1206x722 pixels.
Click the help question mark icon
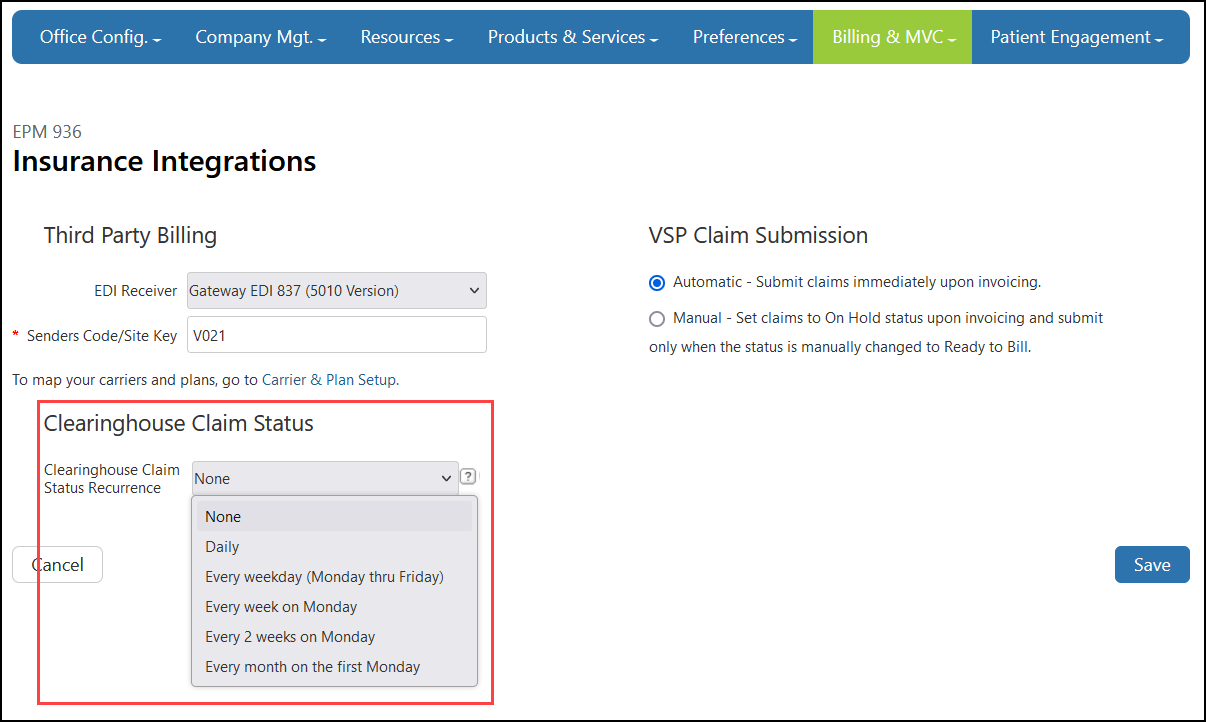point(467,477)
